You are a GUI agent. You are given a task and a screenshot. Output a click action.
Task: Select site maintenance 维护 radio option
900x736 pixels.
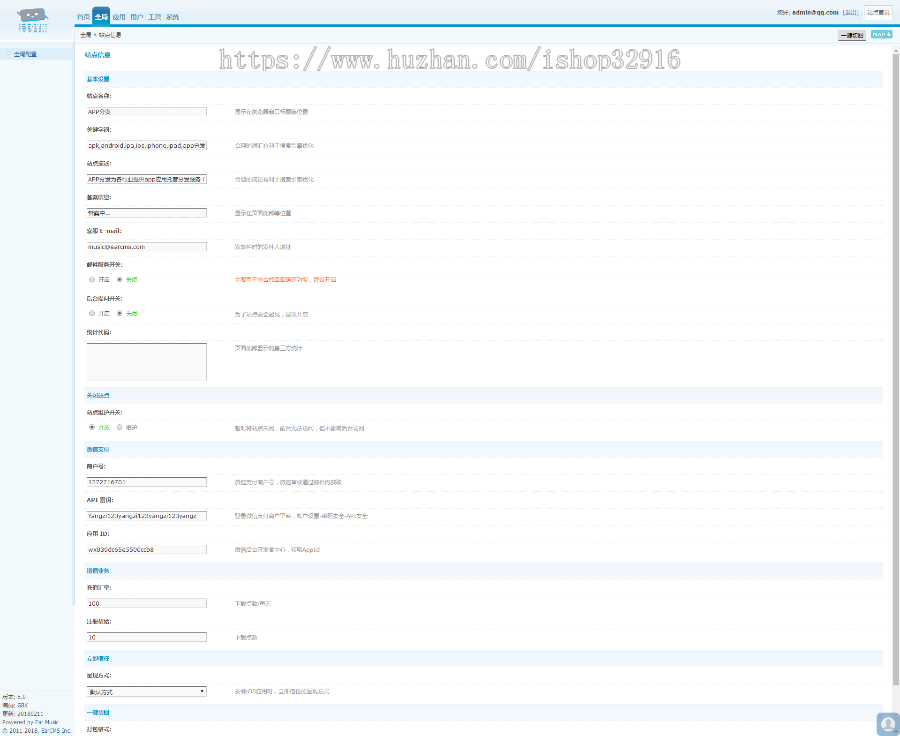119,427
